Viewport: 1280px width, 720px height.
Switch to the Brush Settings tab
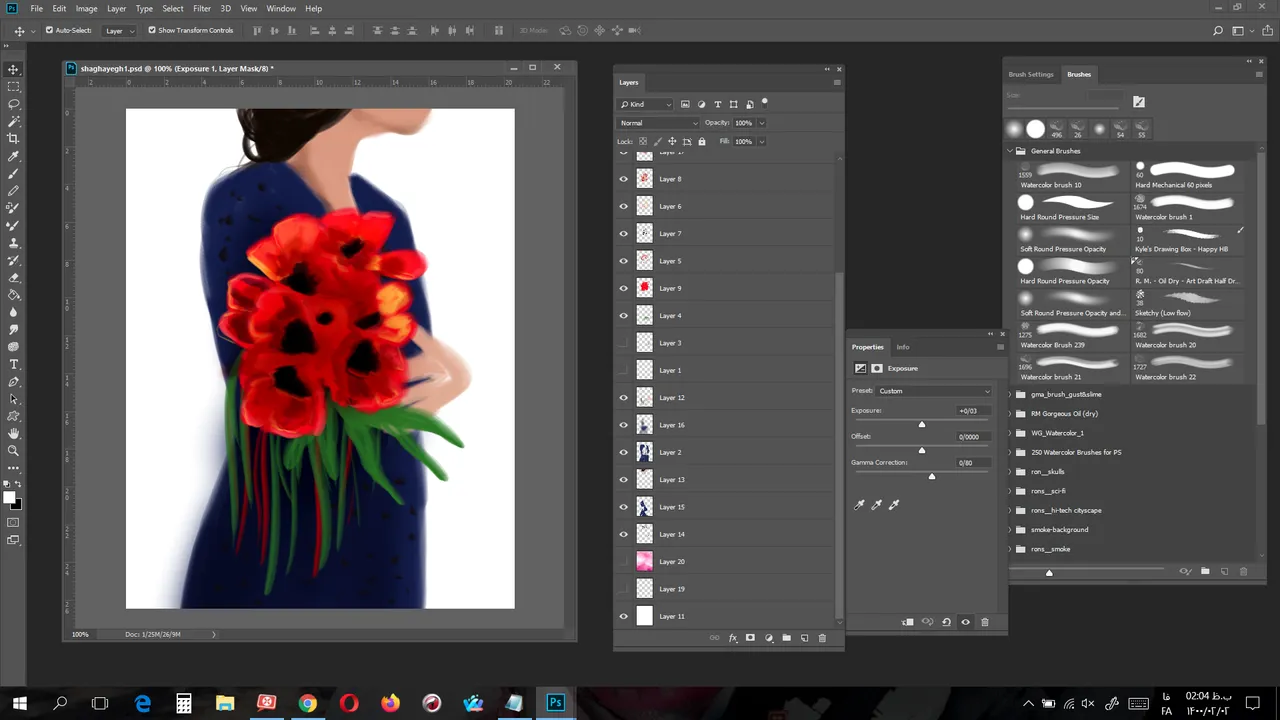(x=1031, y=74)
